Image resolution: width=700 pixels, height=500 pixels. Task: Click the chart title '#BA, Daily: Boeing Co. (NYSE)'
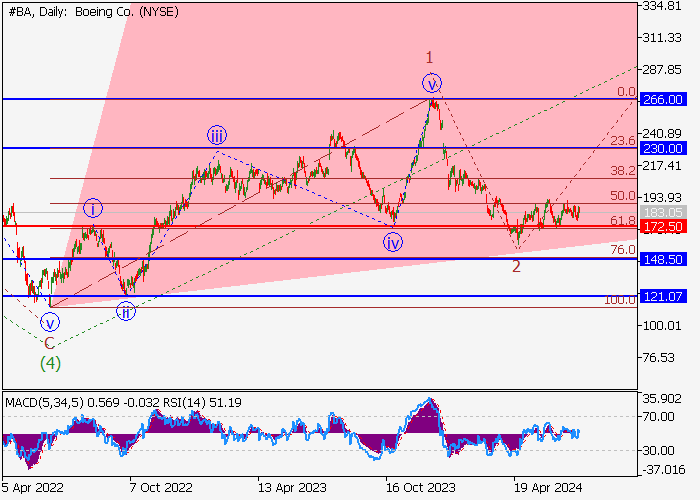click(x=93, y=12)
